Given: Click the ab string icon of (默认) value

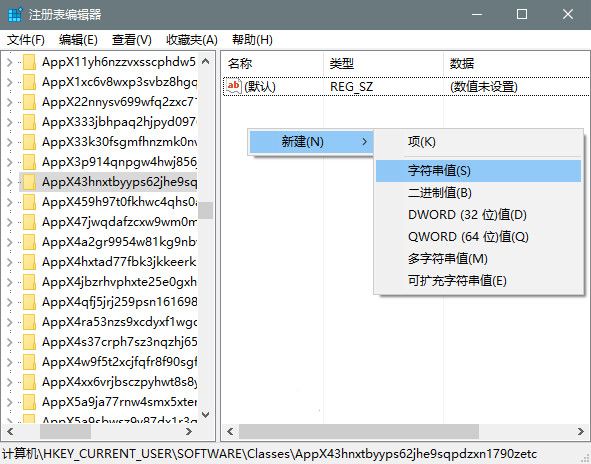Looking at the screenshot, I should 233,86.
